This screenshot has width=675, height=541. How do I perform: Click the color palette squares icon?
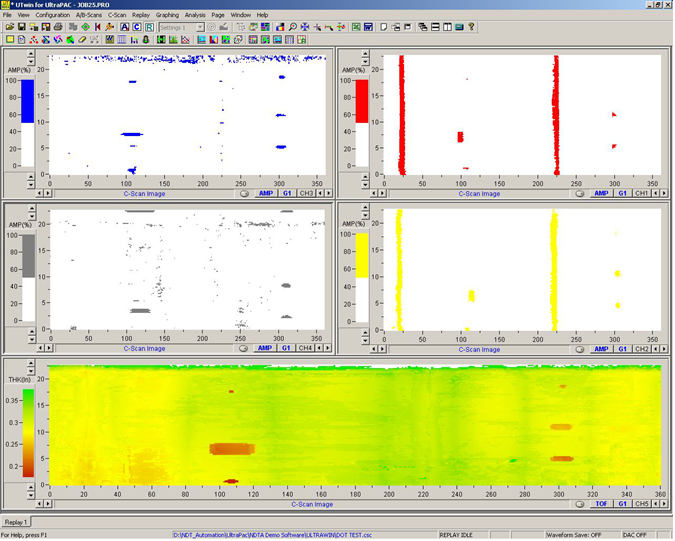[280, 27]
